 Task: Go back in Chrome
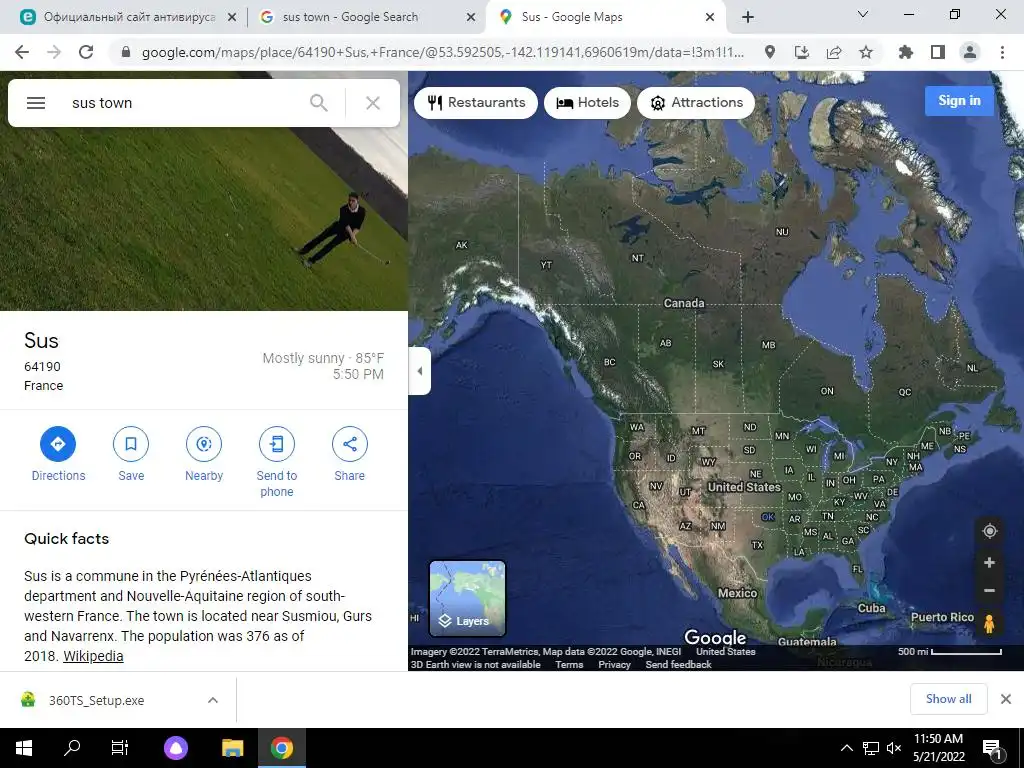(22, 52)
